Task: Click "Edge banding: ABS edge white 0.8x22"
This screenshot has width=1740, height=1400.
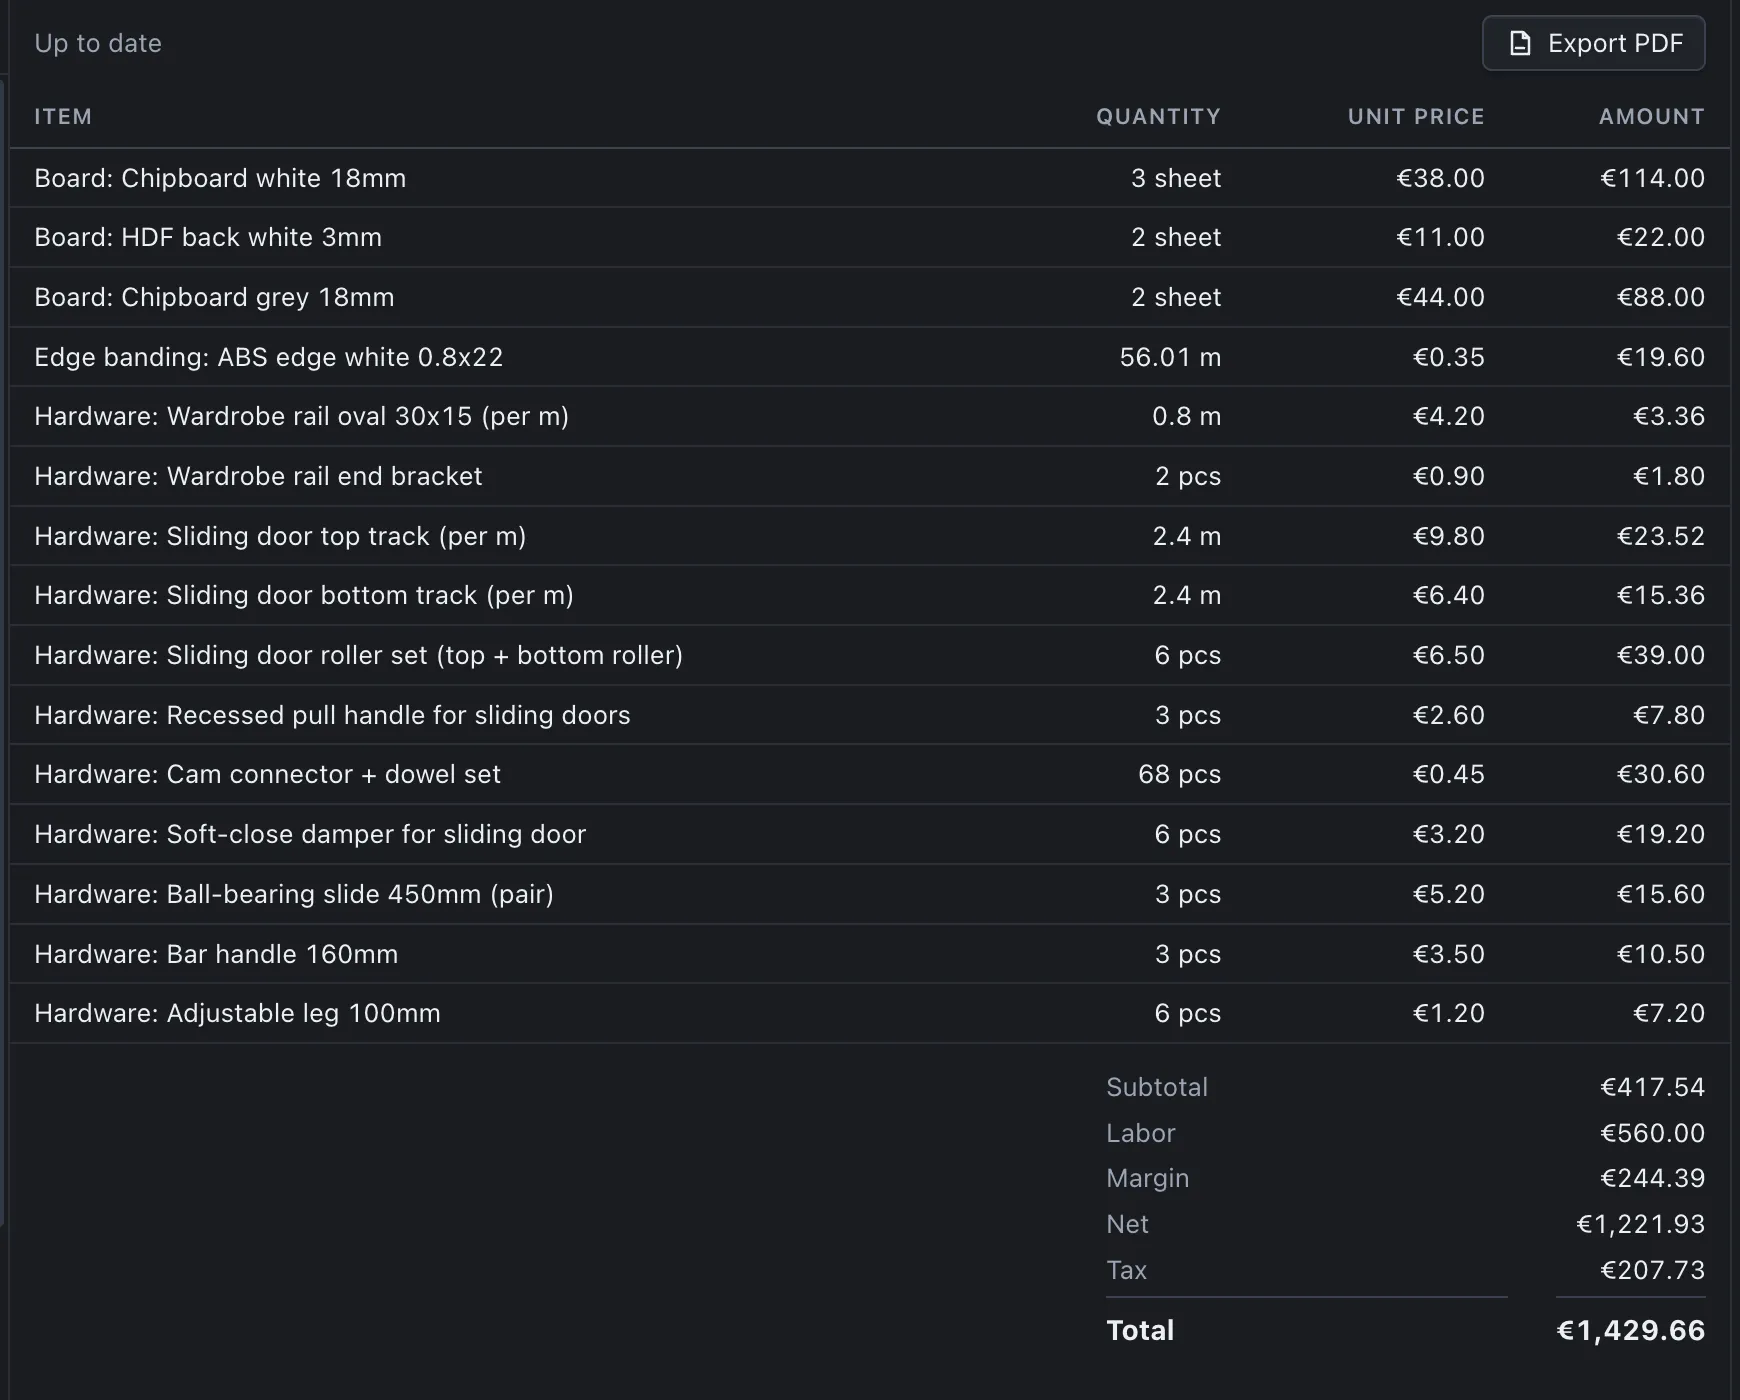Action: pos(268,357)
